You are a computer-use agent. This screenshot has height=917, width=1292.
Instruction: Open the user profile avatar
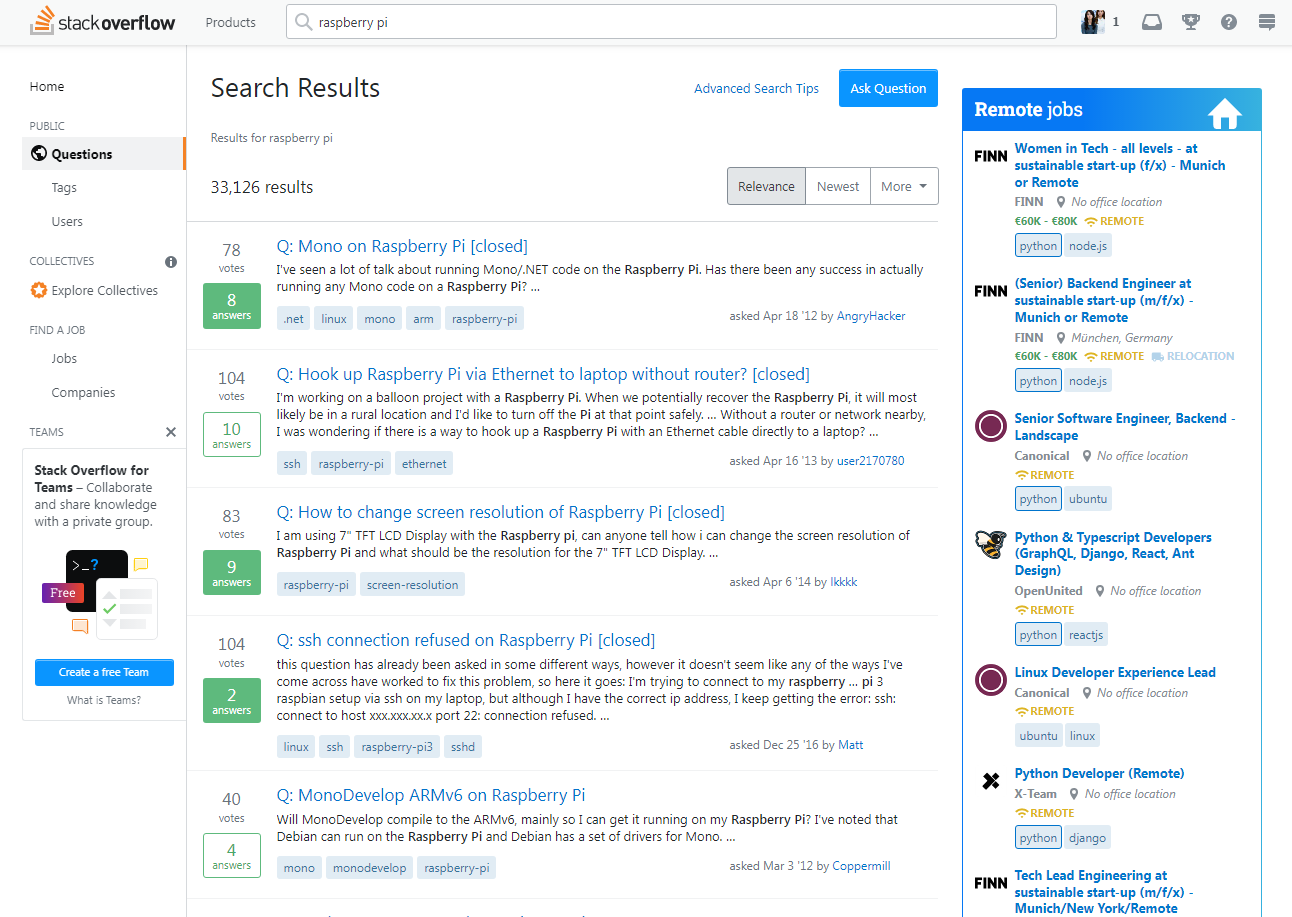tap(1092, 22)
